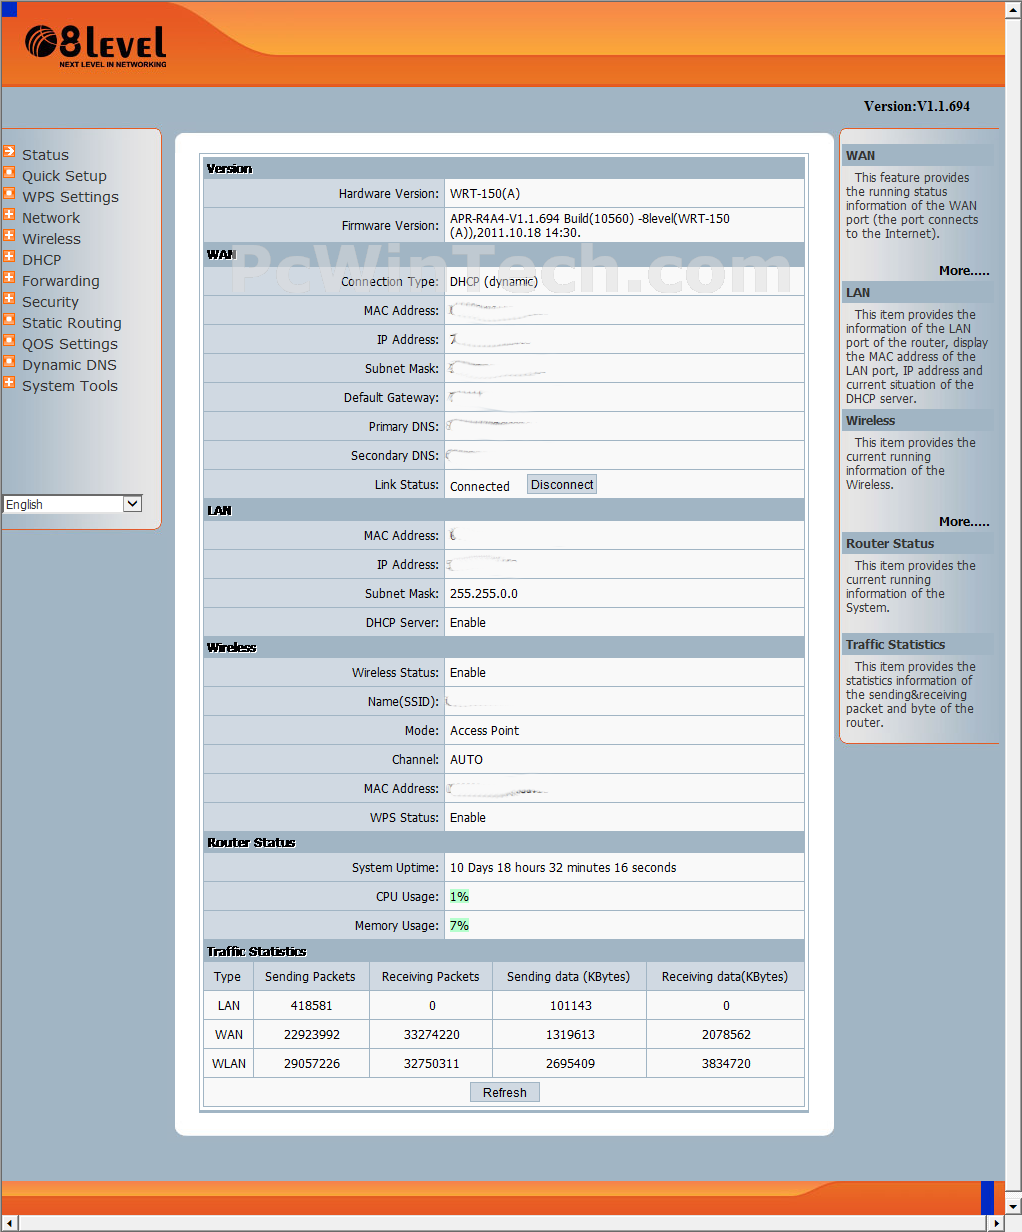Viewport: 1022px width, 1232px height.
Task: Click the Receiving Packets column header
Action: click(431, 977)
